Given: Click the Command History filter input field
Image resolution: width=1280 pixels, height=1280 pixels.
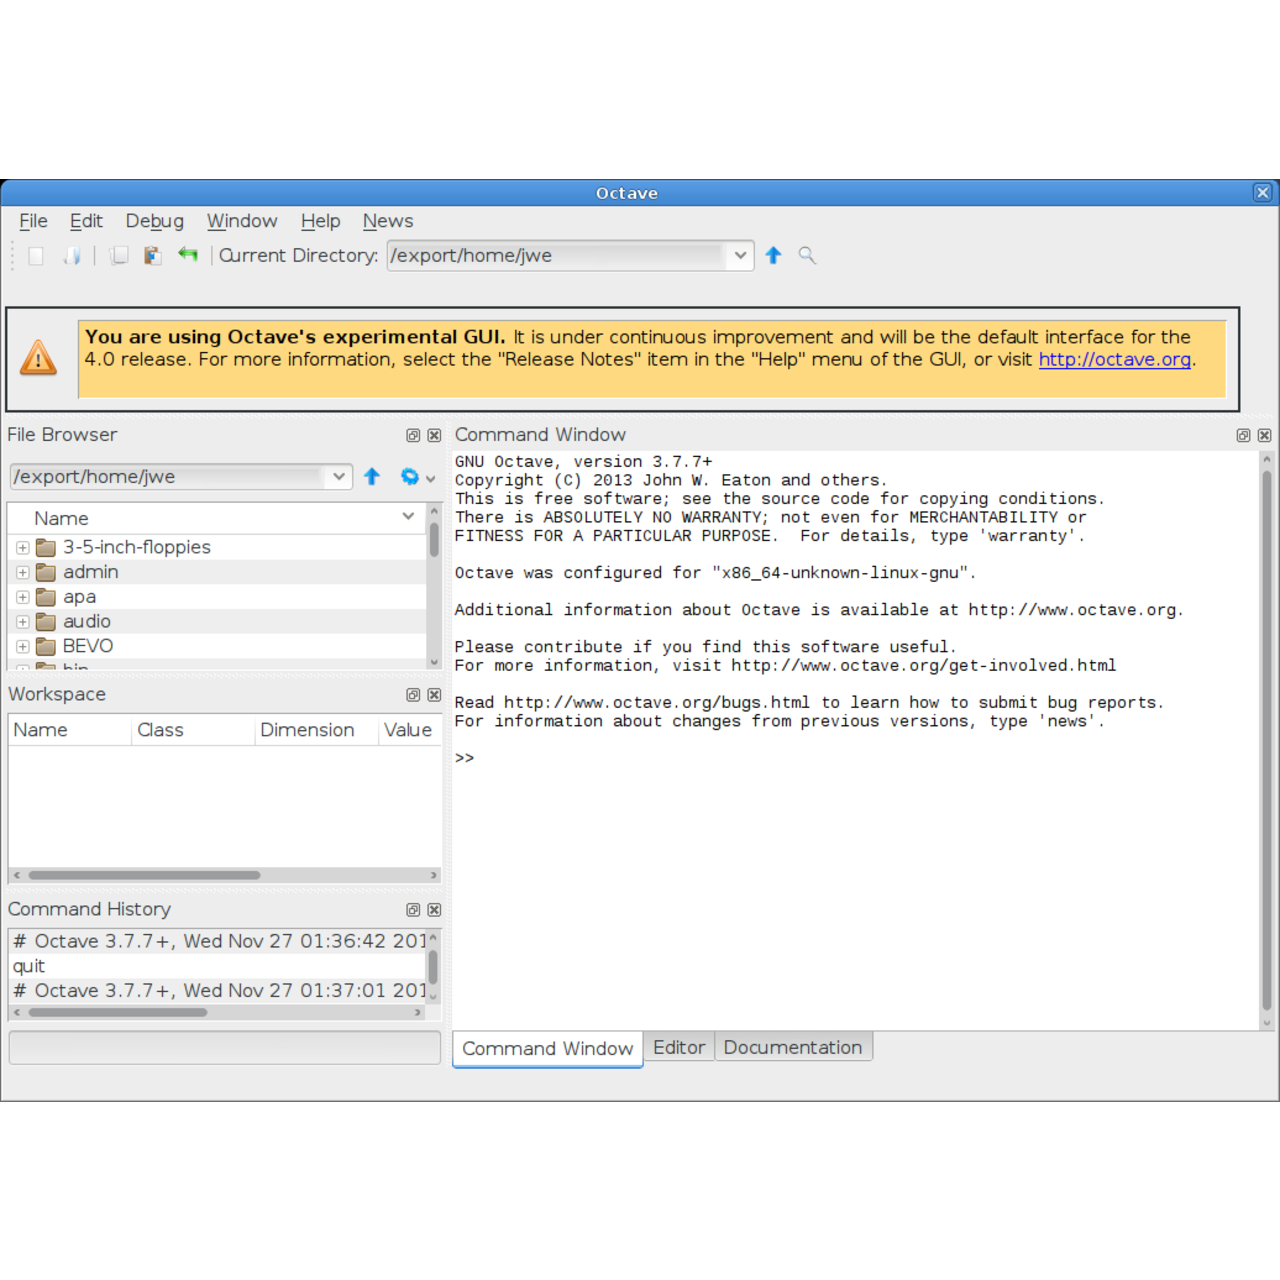Looking at the screenshot, I should tap(224, 1048).
